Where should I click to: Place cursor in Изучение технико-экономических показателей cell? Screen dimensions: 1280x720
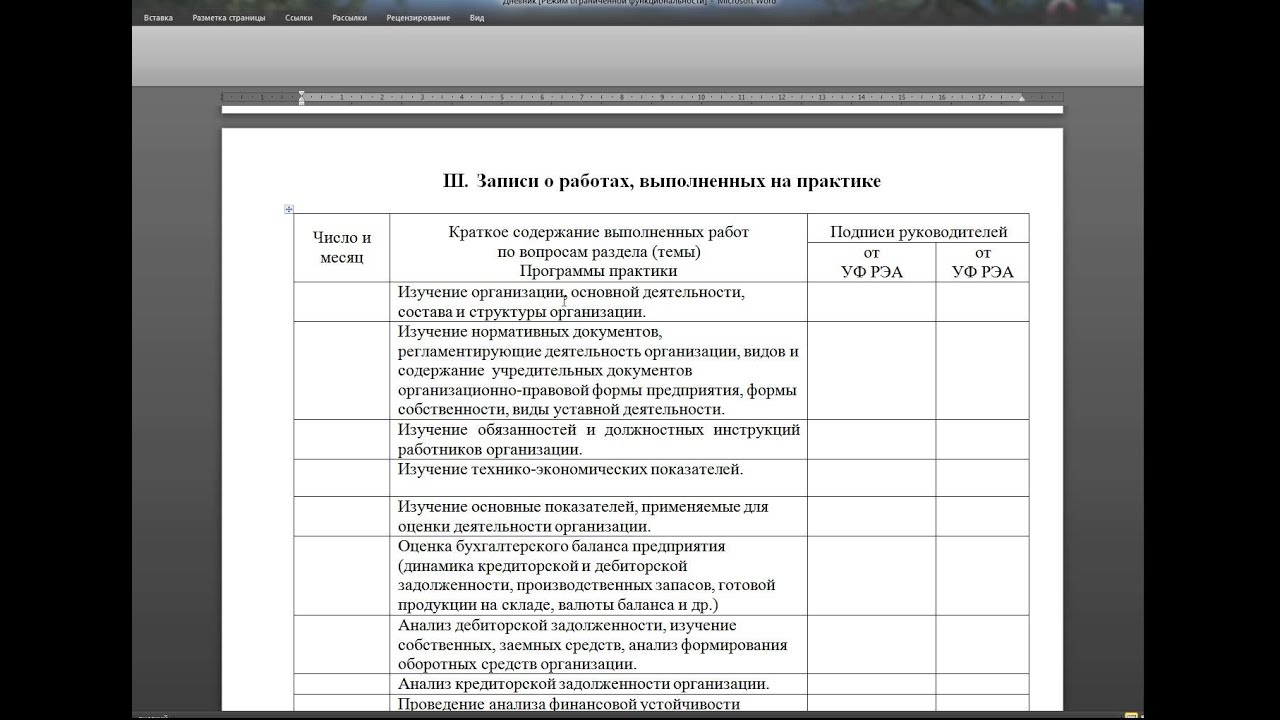[598, 478]
